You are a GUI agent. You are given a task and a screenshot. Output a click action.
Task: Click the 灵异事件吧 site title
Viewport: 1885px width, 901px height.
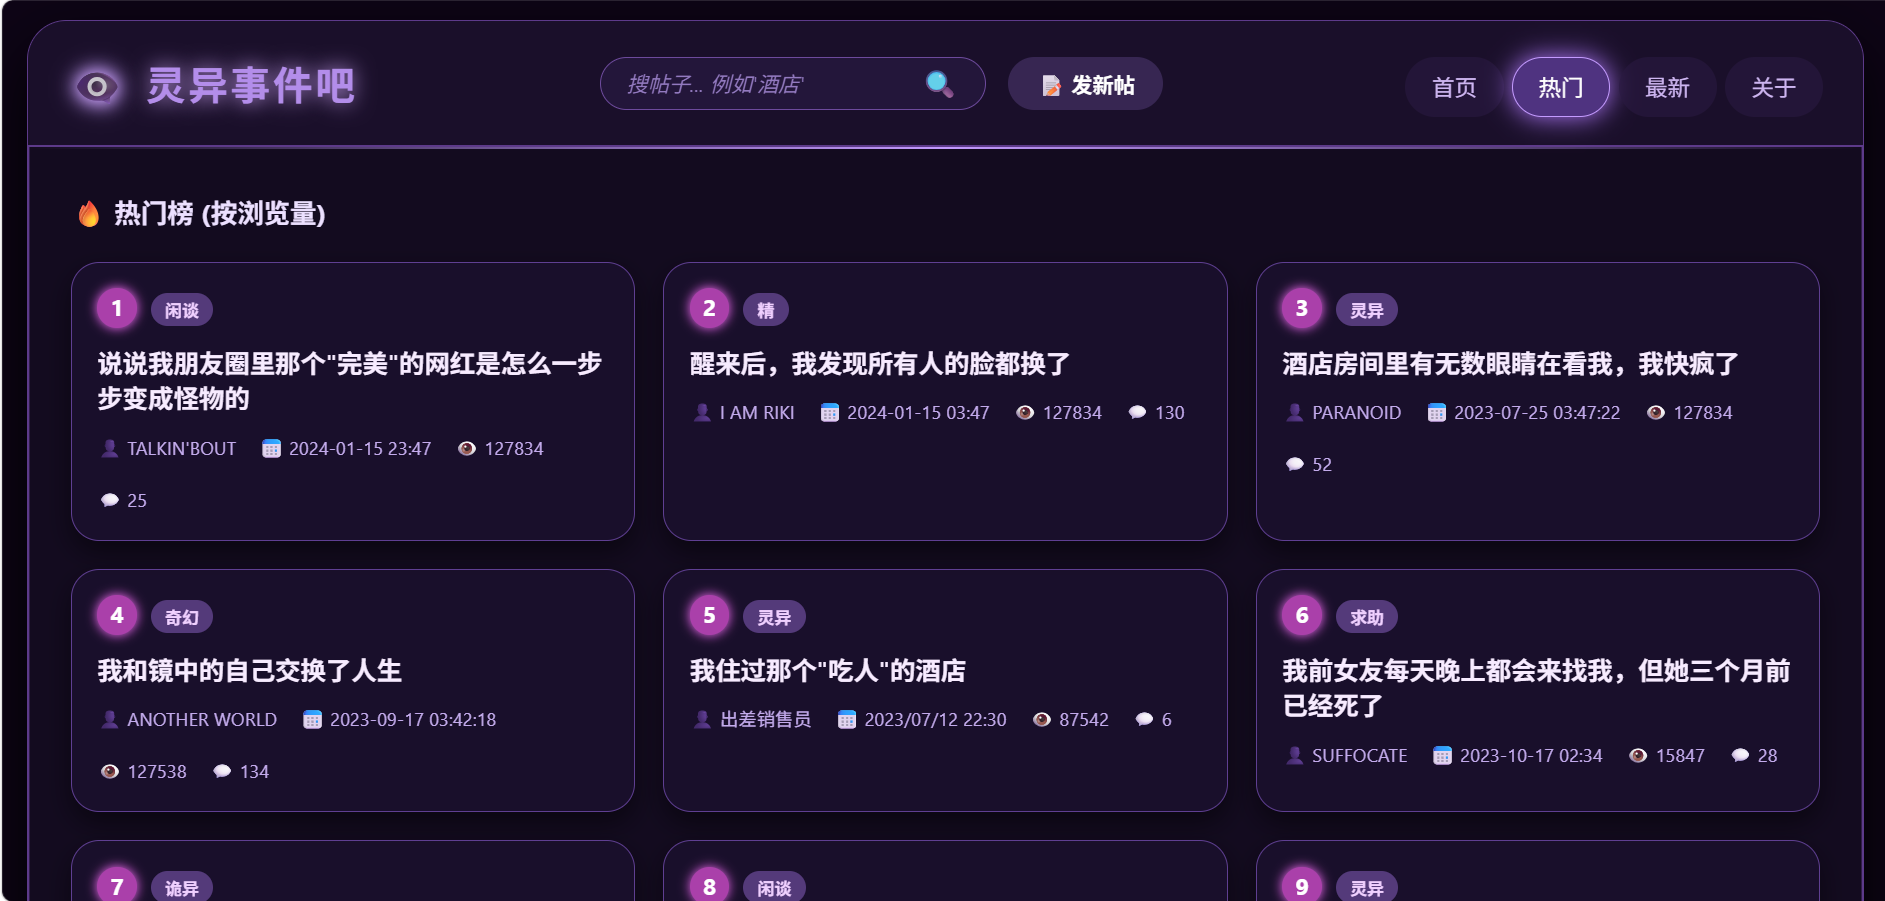pos(251,86)
